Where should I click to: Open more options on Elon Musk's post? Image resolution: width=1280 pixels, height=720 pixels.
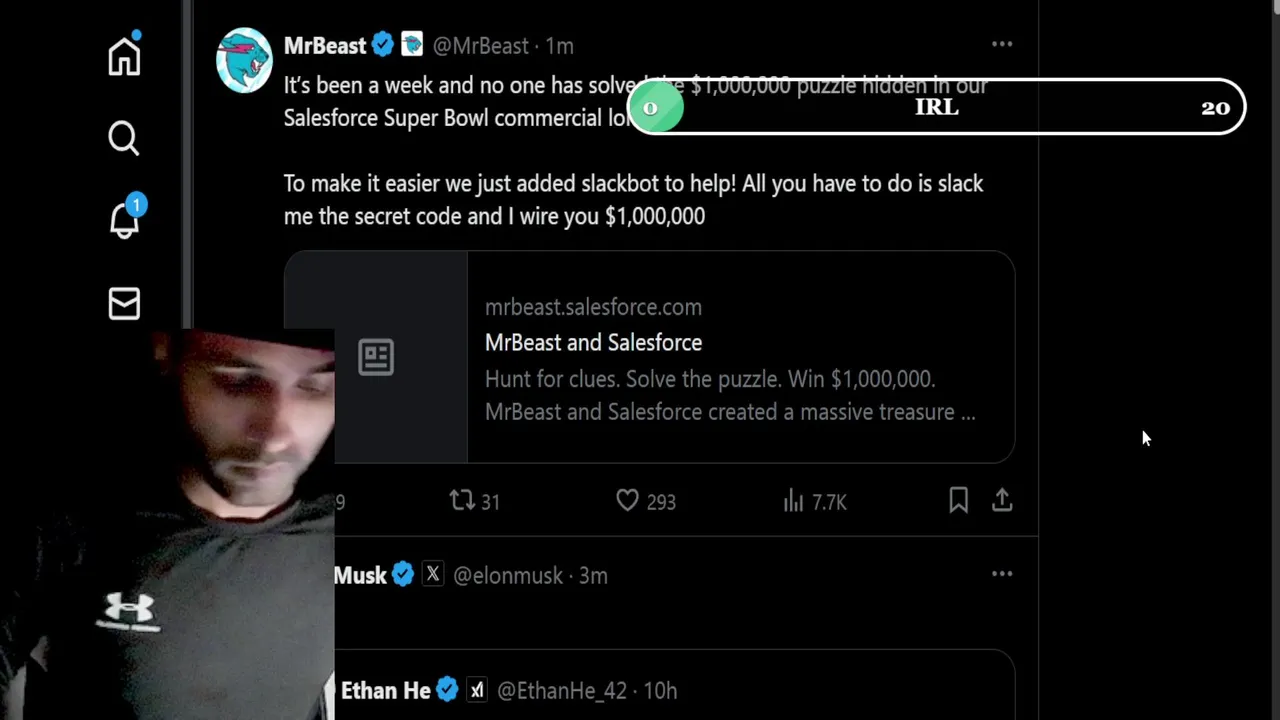point(1002,574)
